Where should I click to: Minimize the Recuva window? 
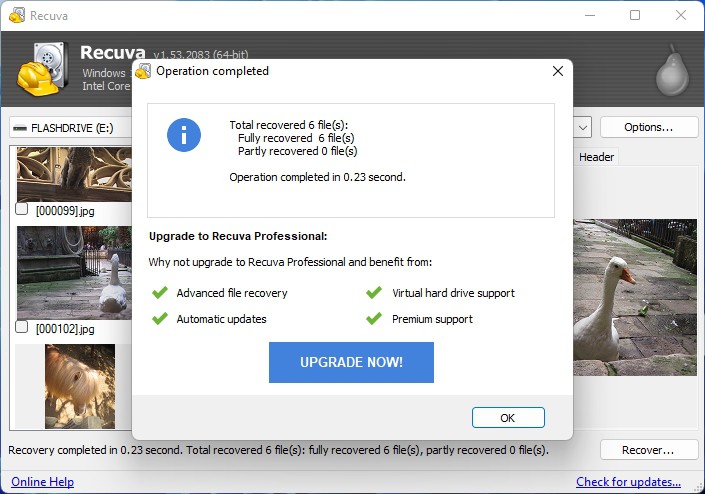click(590, 15)
